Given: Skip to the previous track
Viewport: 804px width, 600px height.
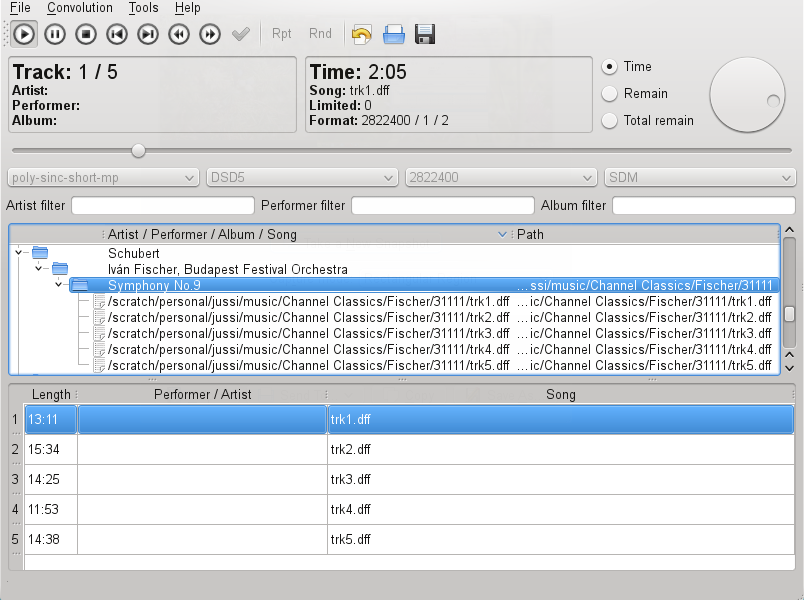Looking at the screenshot, I should pos(118,34).
